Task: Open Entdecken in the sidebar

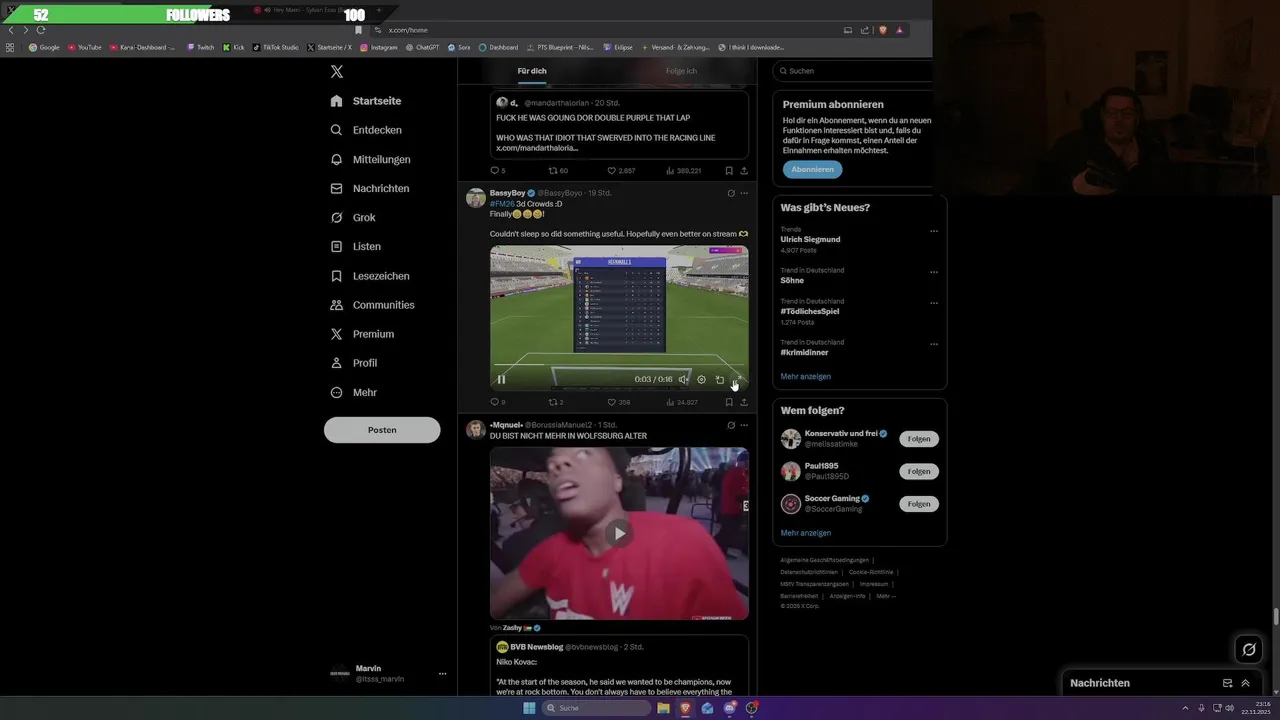Action: click(x=366, y=130)
